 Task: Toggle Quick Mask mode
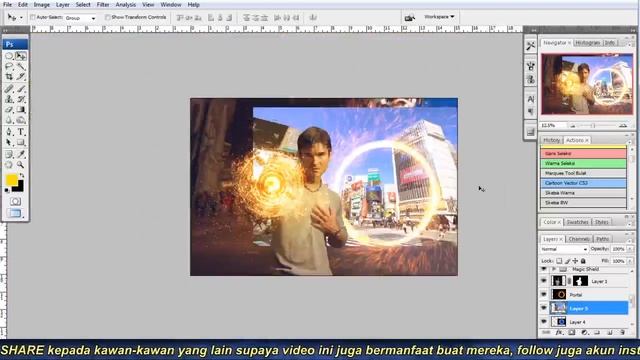[x=15, y=202]
